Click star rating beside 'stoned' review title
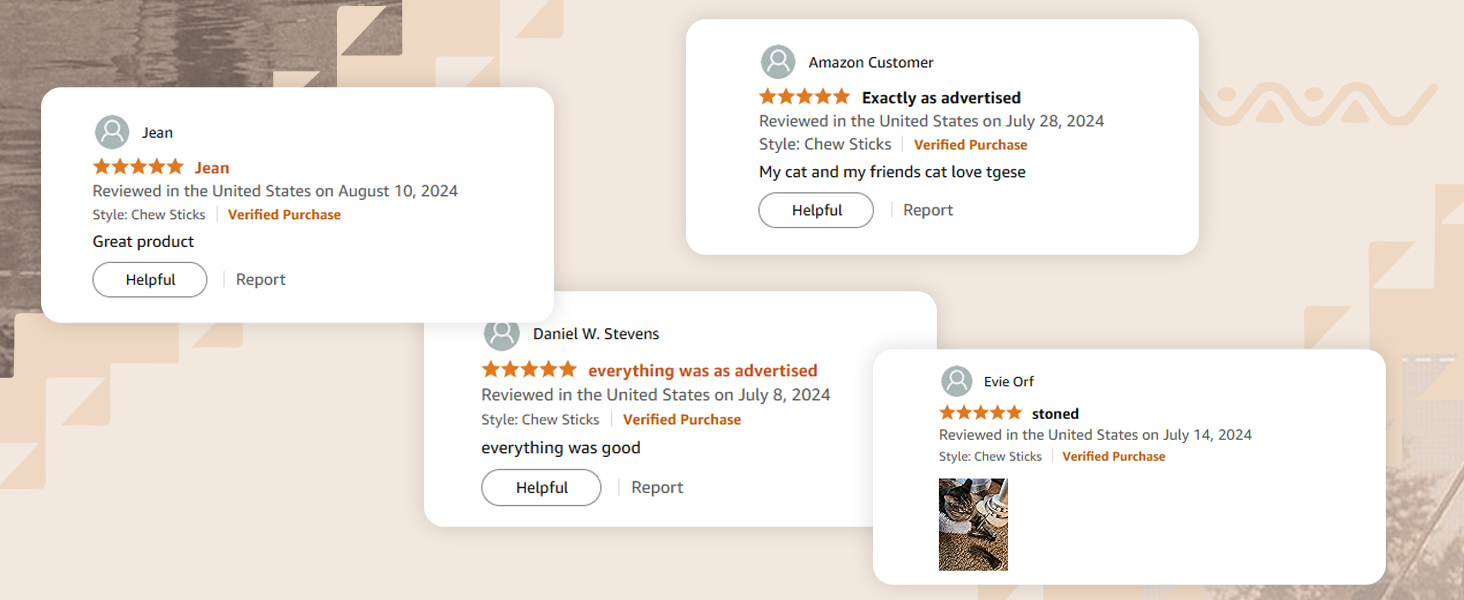Viewport: 1464px width, 600px height. pyautogui.click(x=980, y=413)
